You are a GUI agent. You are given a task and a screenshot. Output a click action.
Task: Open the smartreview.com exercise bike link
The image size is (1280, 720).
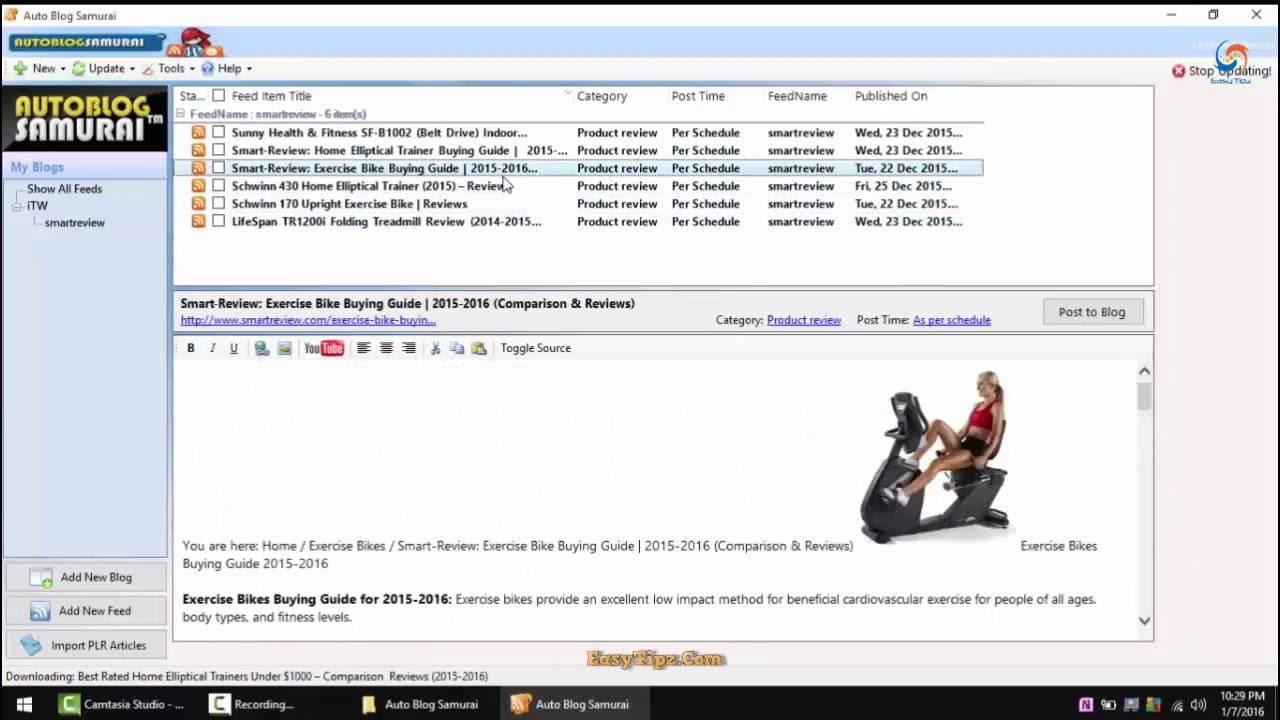coord(308,320)
